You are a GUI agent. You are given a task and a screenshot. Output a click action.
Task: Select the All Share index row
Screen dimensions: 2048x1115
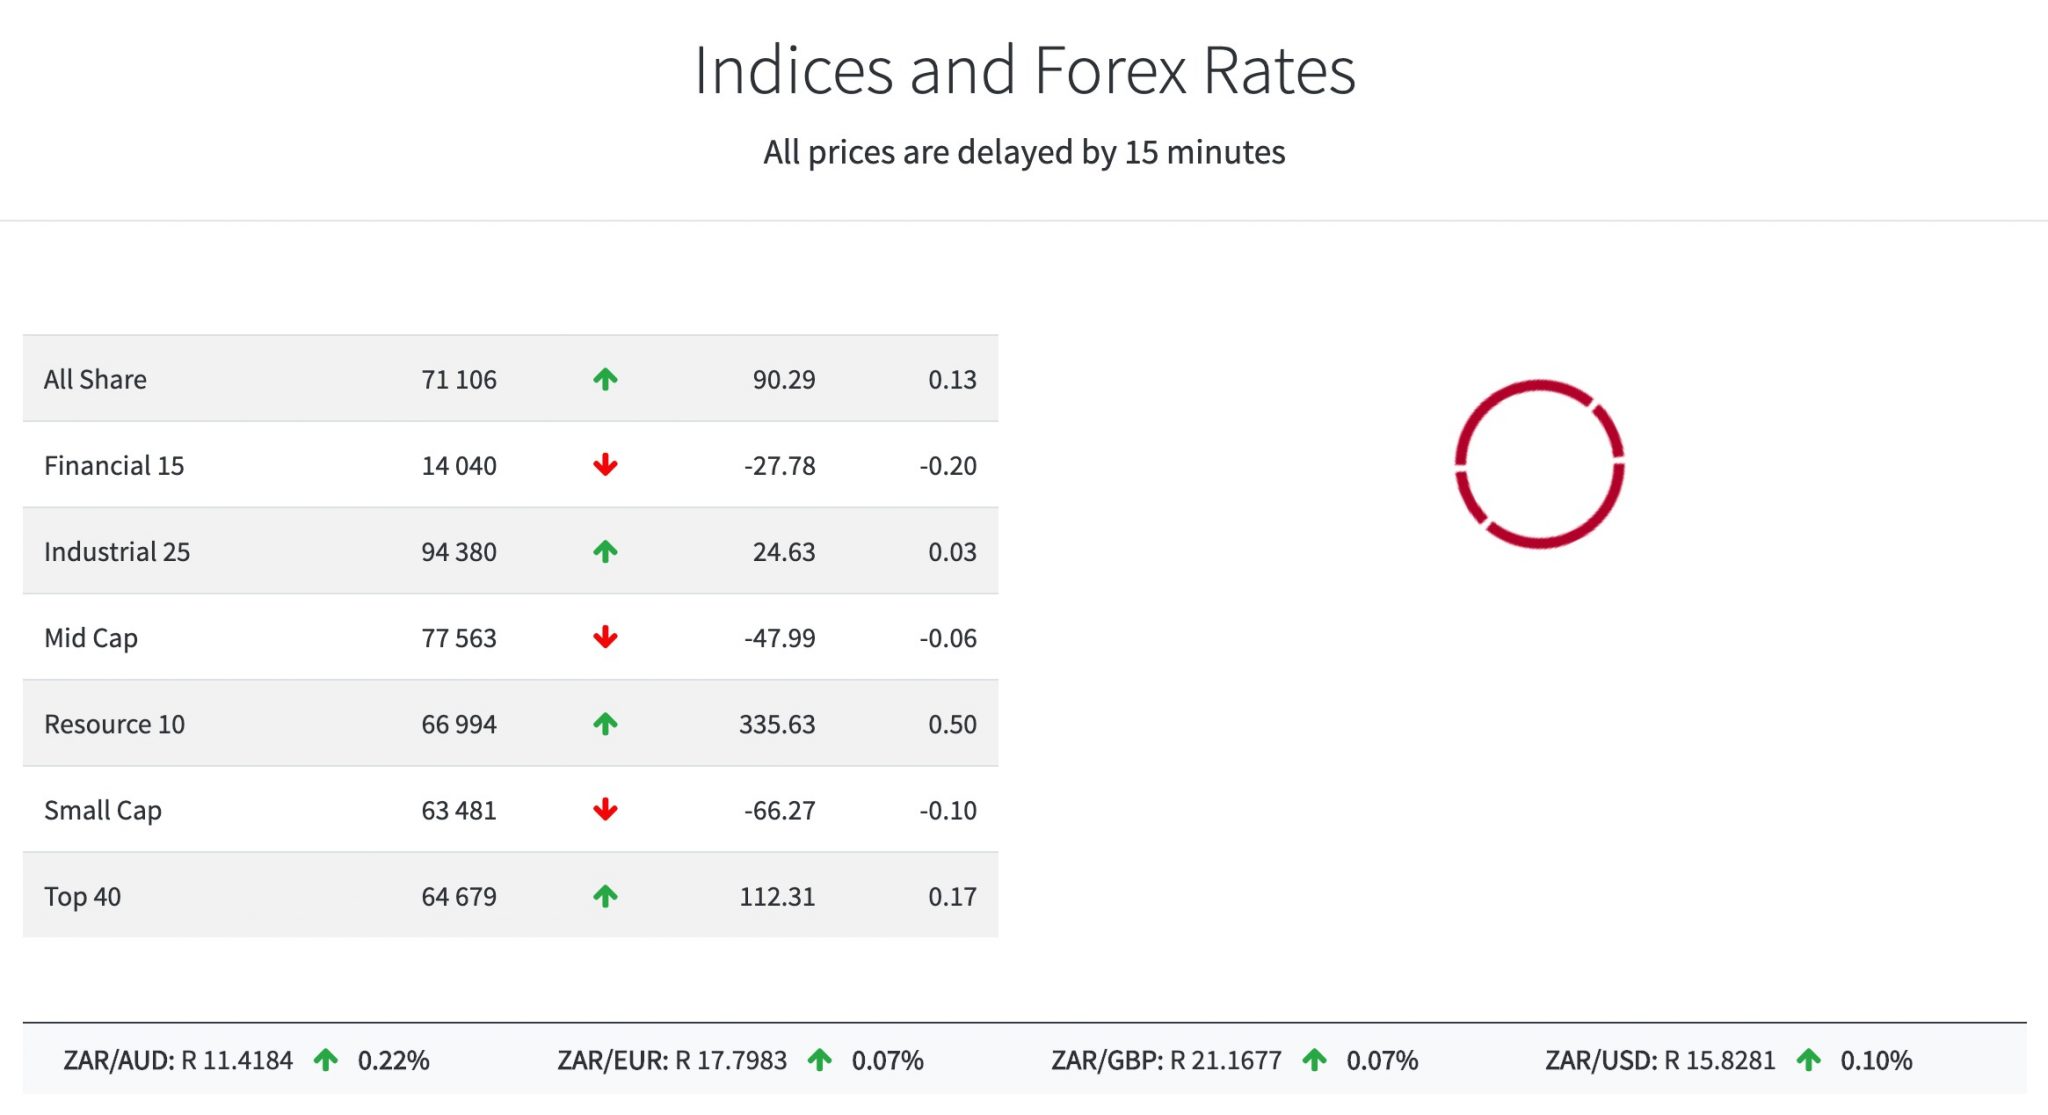(300, 379)
